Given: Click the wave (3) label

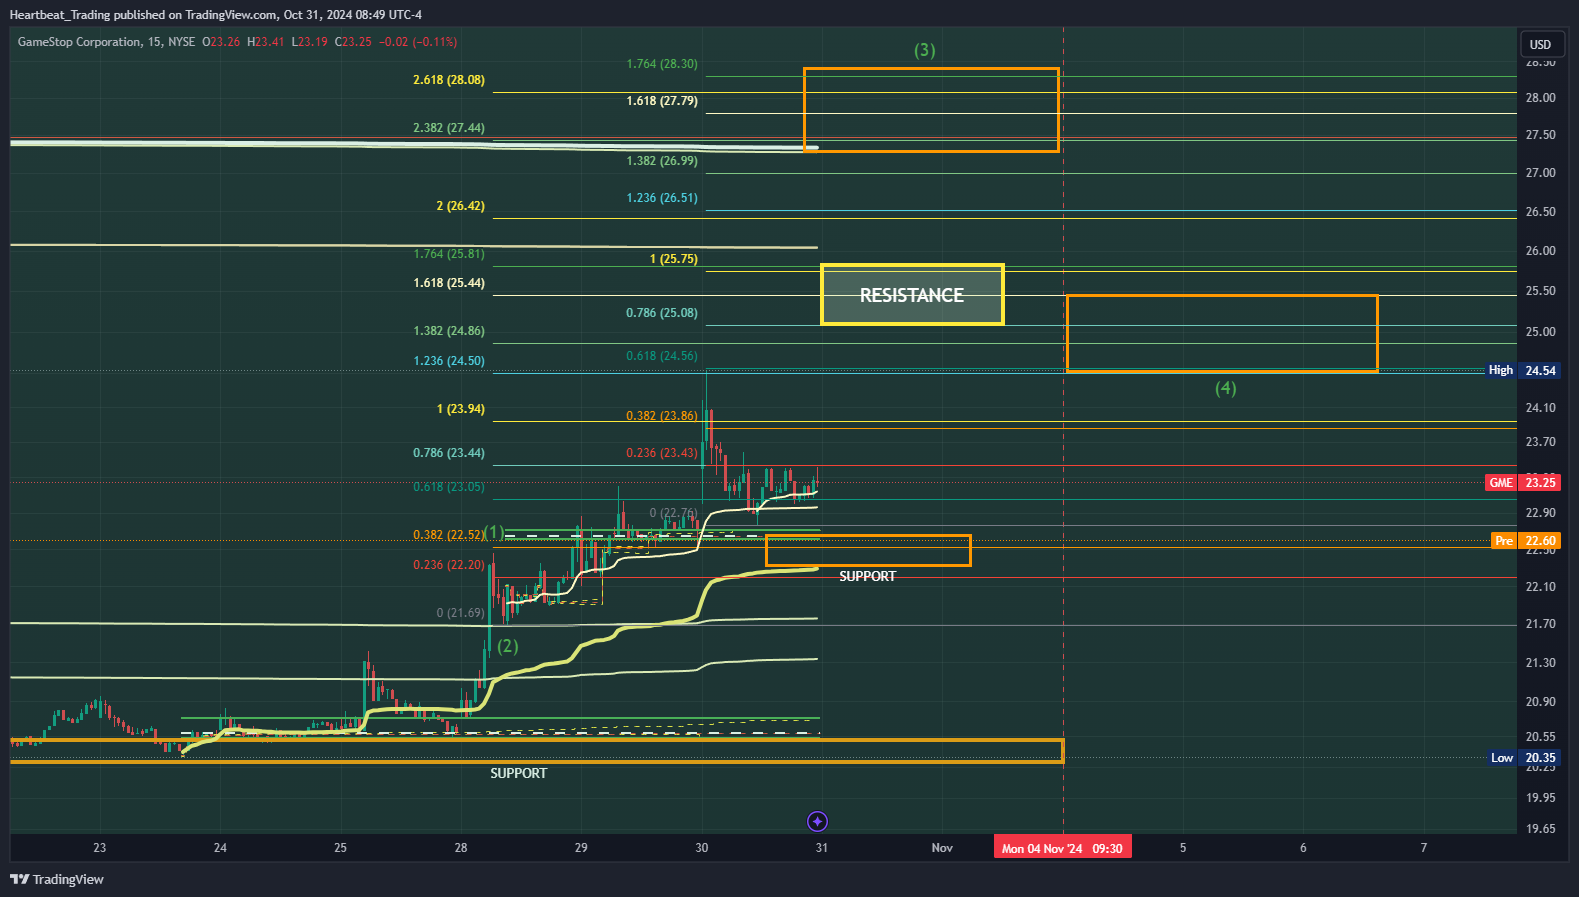Looking at the screenshot, I should (925, 50).
